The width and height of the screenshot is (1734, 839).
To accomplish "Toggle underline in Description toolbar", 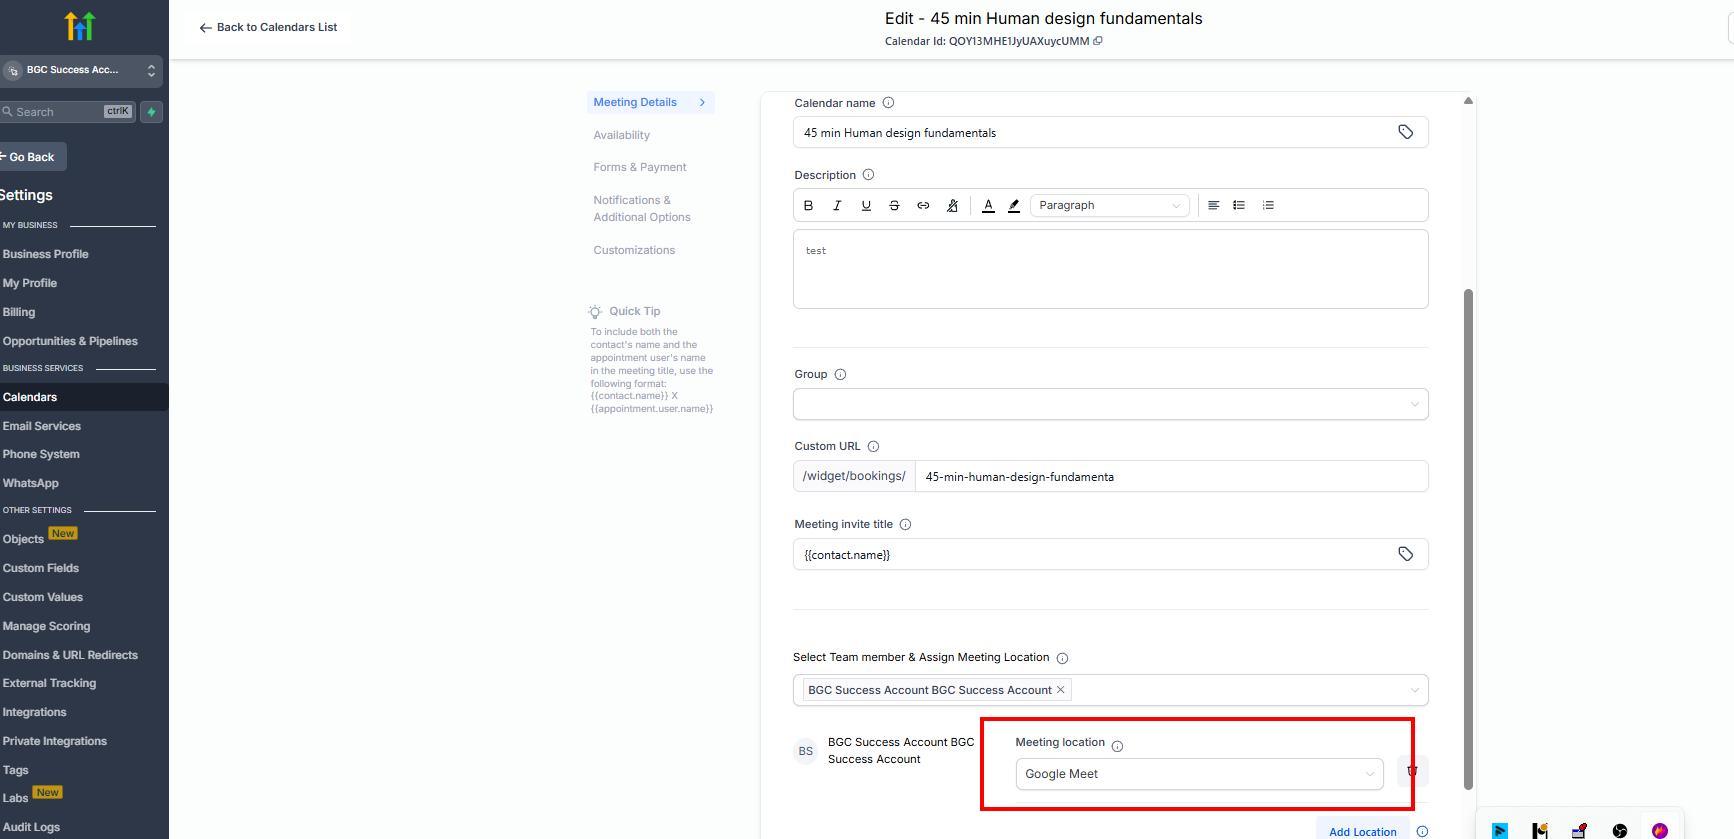I will click(866, 205).
